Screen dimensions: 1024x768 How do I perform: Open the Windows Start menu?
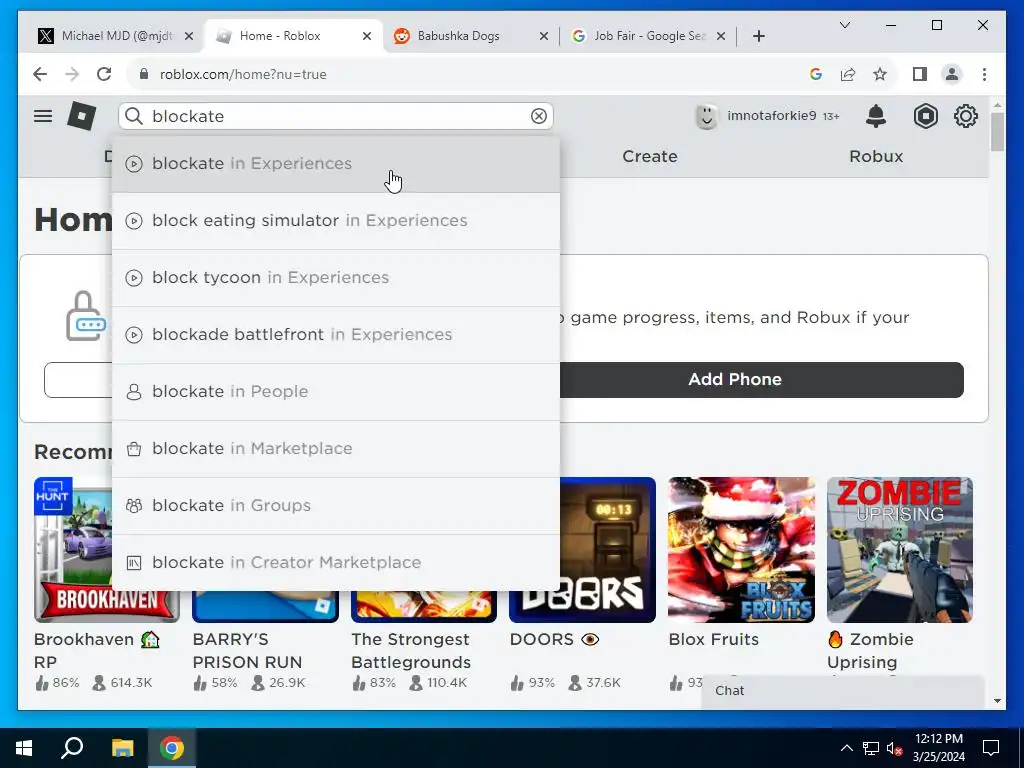pyautogui.click(x=24, y=748)
